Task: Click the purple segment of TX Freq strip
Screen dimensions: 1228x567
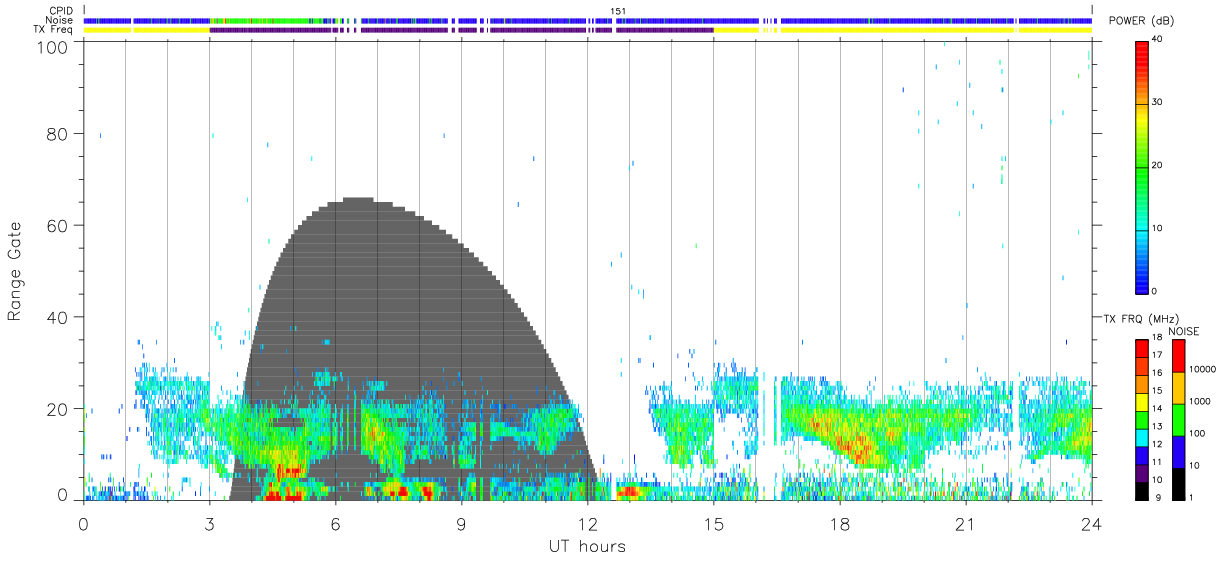Action: [461, 30]
